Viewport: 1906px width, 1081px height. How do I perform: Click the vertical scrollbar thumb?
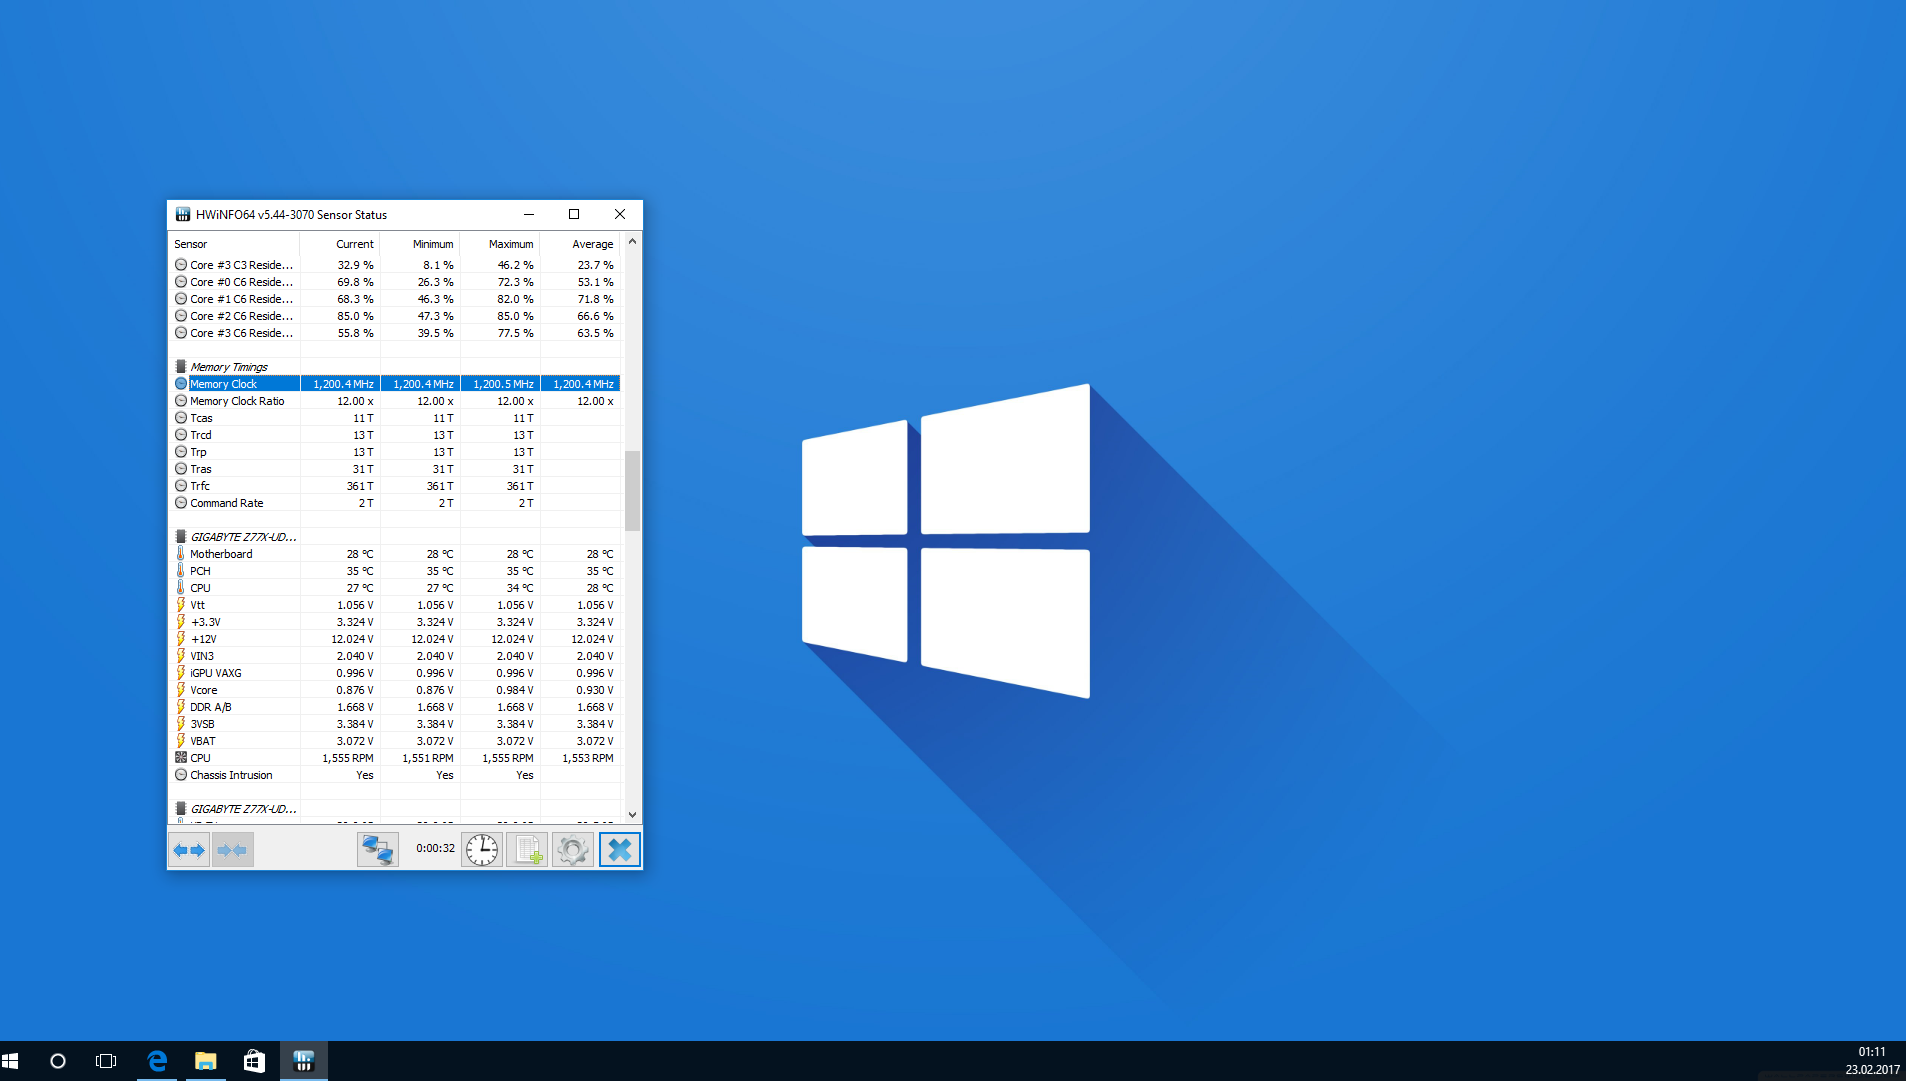click(632, 491)
